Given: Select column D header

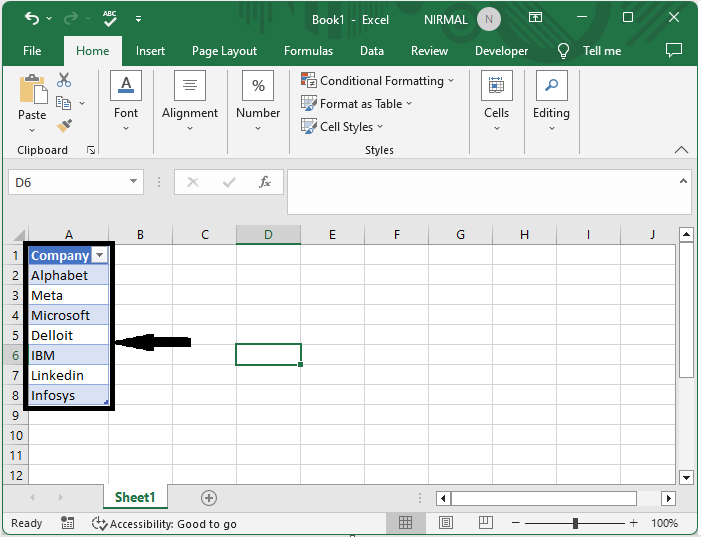Looking at the screenshot, I should pyautogui.click(x=268, y=235).
